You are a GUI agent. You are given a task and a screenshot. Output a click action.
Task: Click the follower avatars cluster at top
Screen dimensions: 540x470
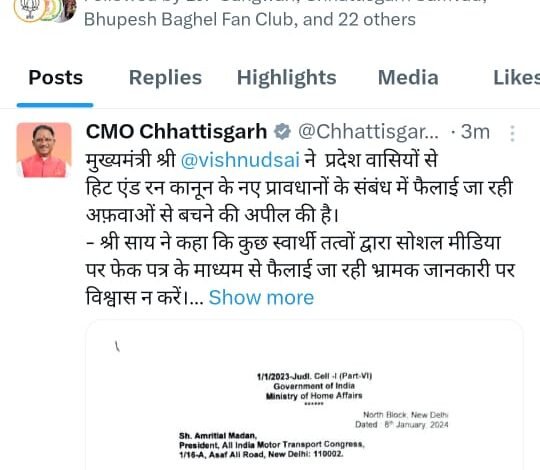(x=45, y=10)
